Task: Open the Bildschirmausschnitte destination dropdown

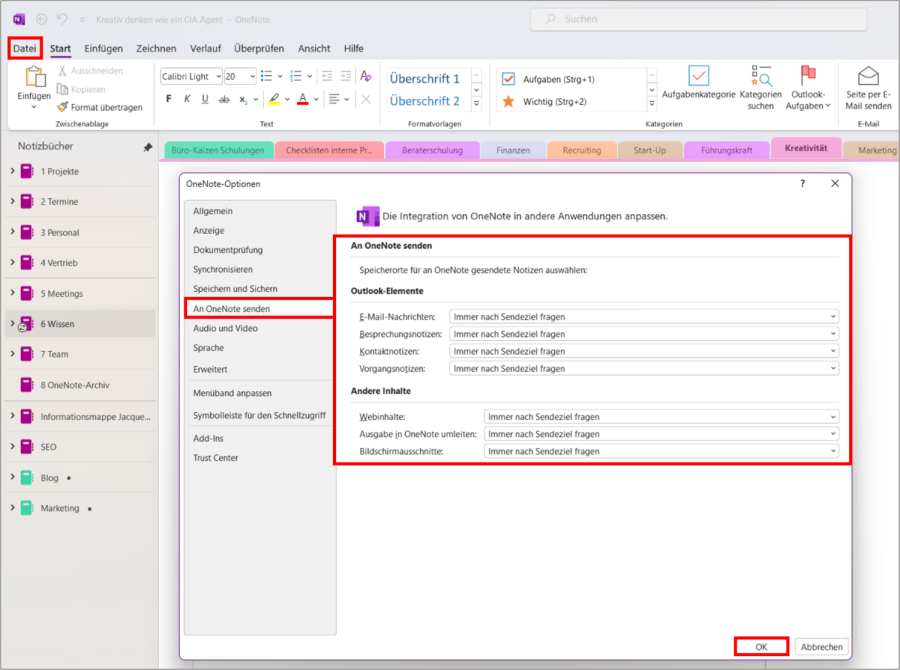Action: click(x=832, y=450)
